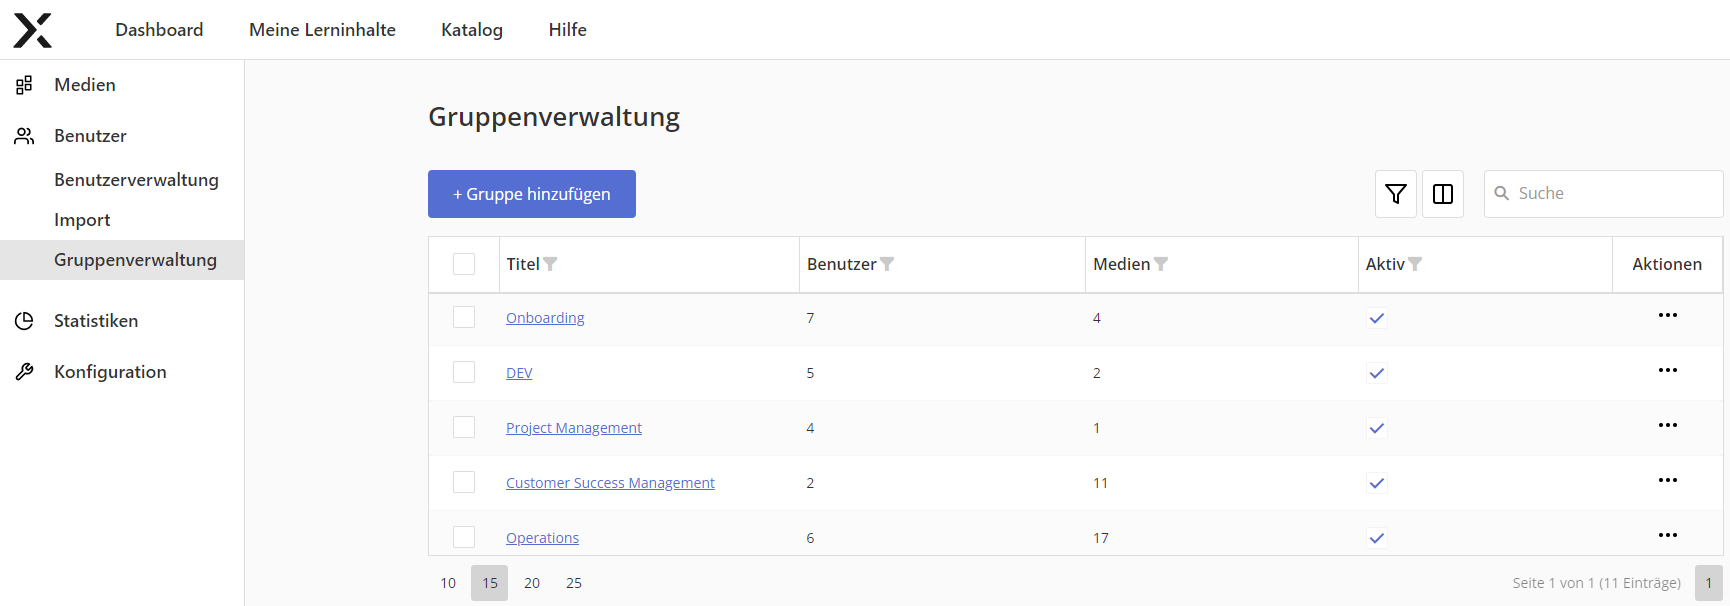Expand the Statistiken sidebar section
Viewport: 1730px width, 606px height.
click(96, 321)
